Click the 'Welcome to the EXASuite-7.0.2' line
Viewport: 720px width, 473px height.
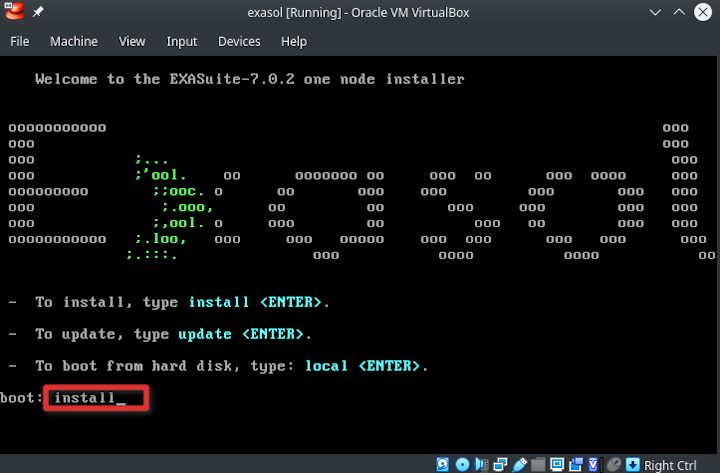[250, 79]
